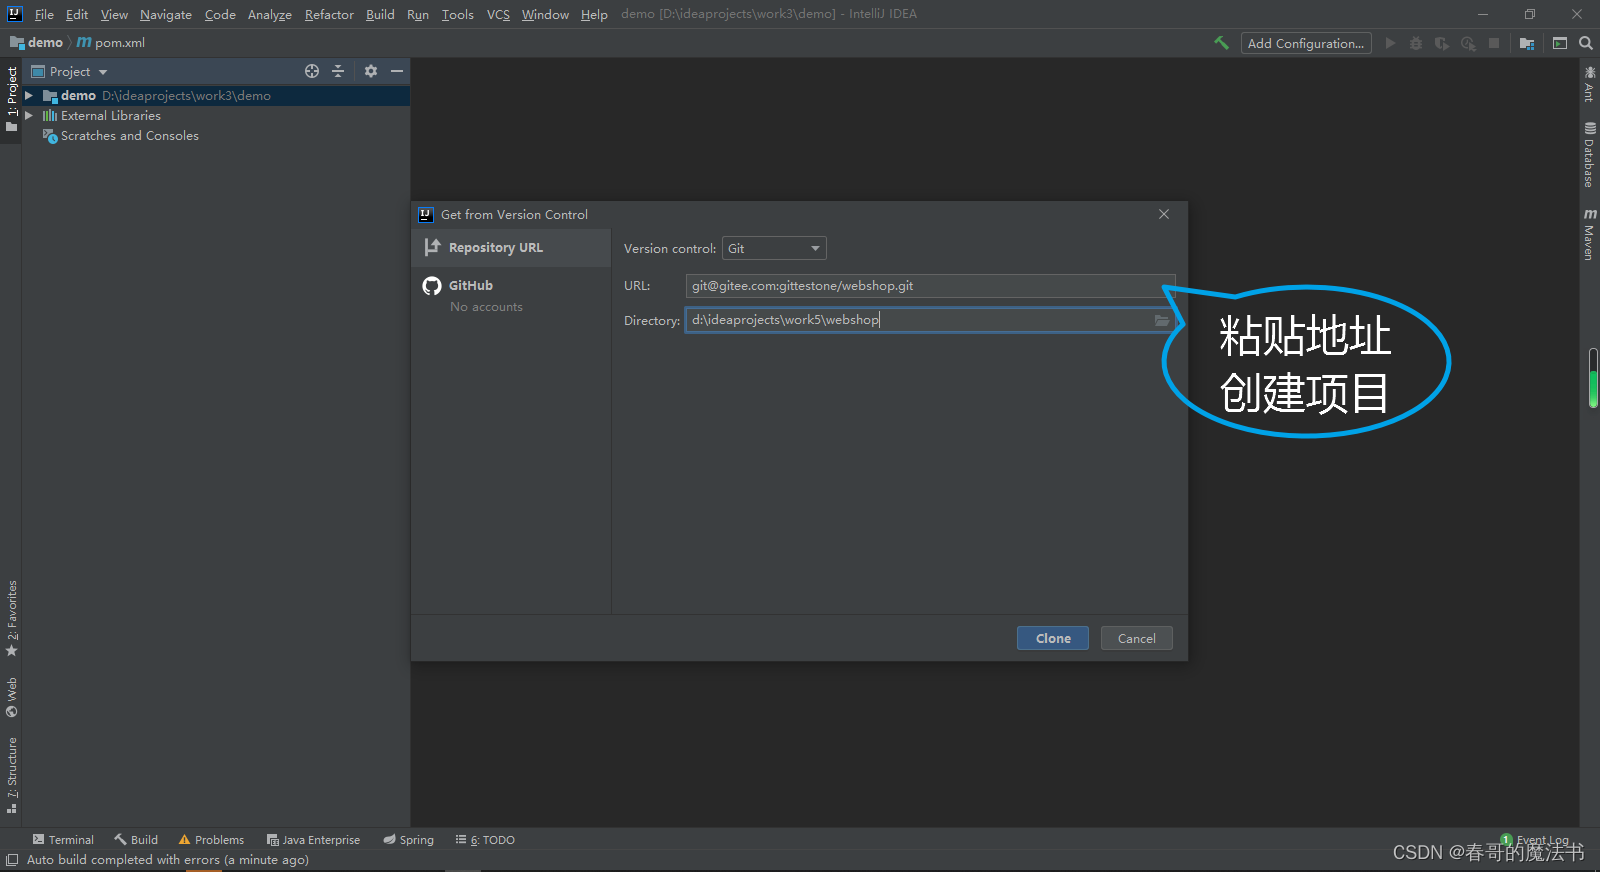The height and width of the screenshot is (872, 1600).
Task: Open the Navigate menu
Action: click(x=166, y=14)
